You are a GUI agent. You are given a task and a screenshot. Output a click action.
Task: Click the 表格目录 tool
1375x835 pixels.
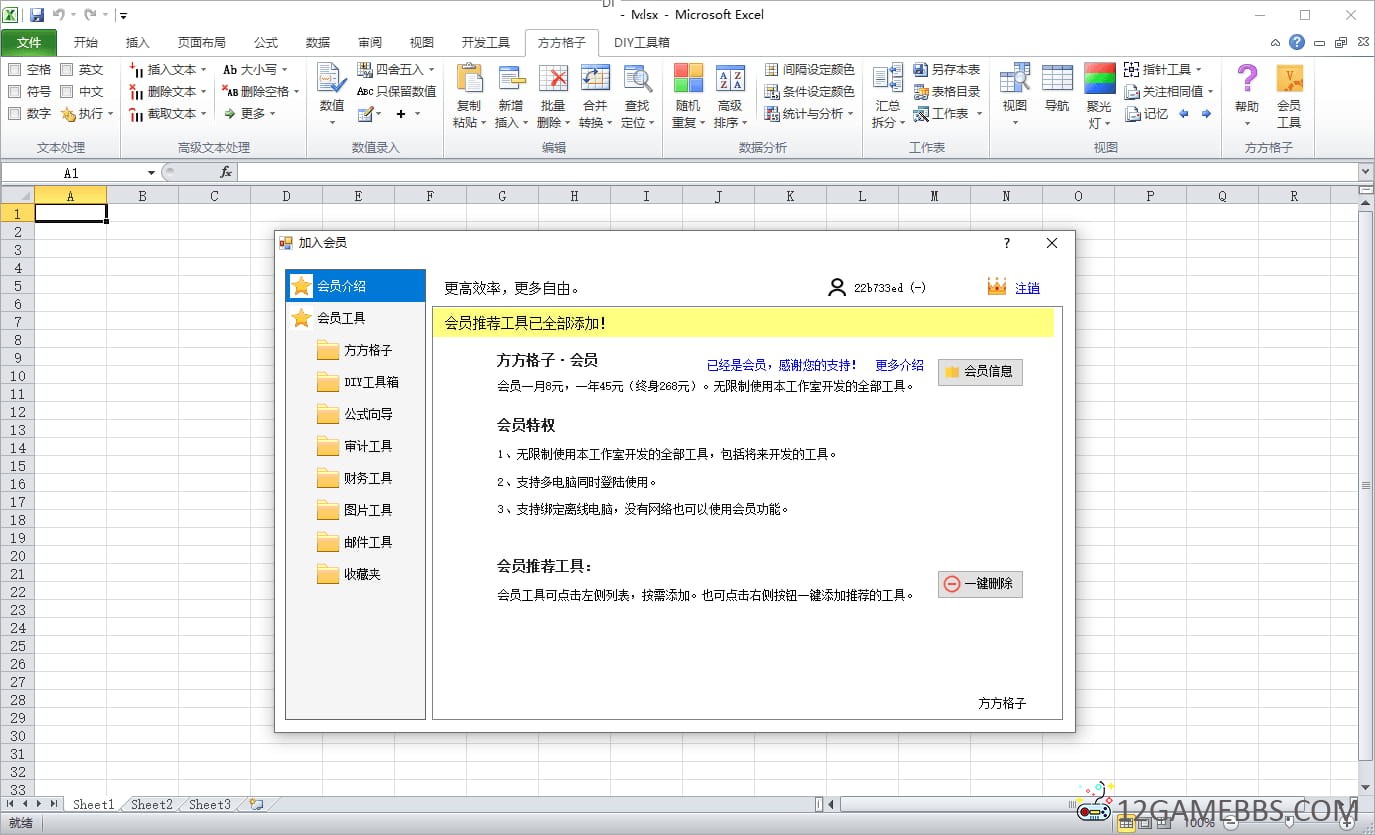pyautogui.click(x=947, y=91)
